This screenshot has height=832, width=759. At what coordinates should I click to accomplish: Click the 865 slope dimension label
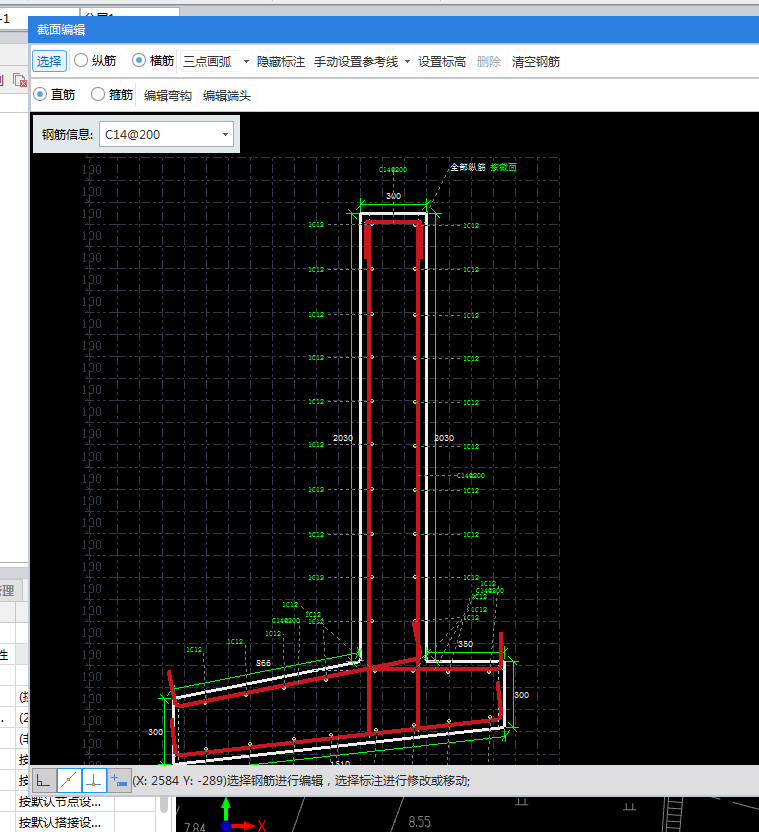point(263,663)
